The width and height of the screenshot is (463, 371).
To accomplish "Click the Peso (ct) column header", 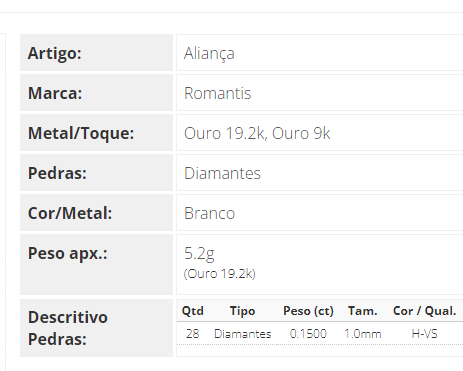I will click(308, 311).
